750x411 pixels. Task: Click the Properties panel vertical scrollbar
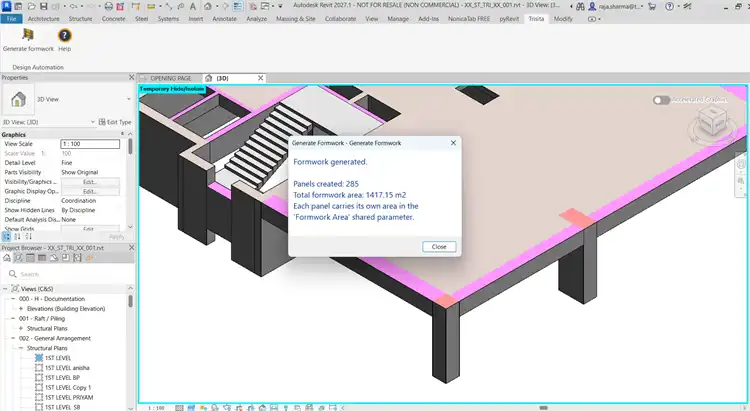[130, 147]
